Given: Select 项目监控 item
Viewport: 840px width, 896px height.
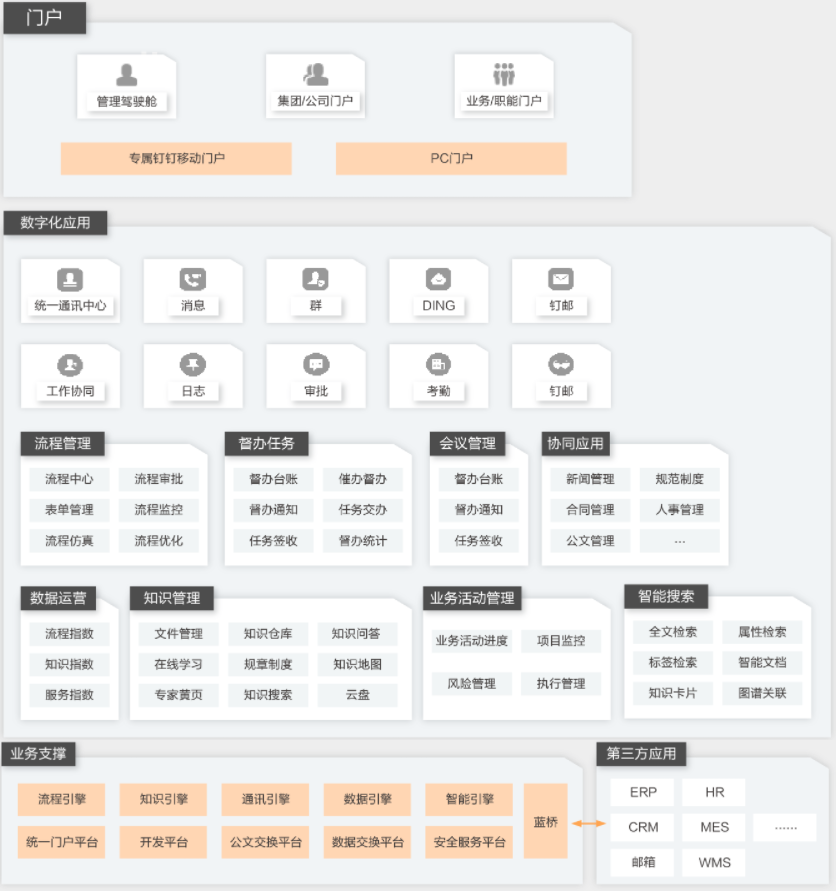Looking at the screenshot, I should tap(562, 643).
